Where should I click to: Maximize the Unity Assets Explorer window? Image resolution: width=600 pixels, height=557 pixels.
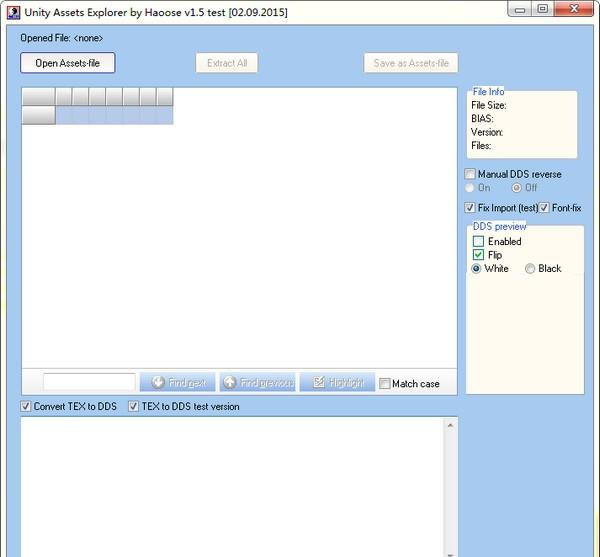coord(543,9)
